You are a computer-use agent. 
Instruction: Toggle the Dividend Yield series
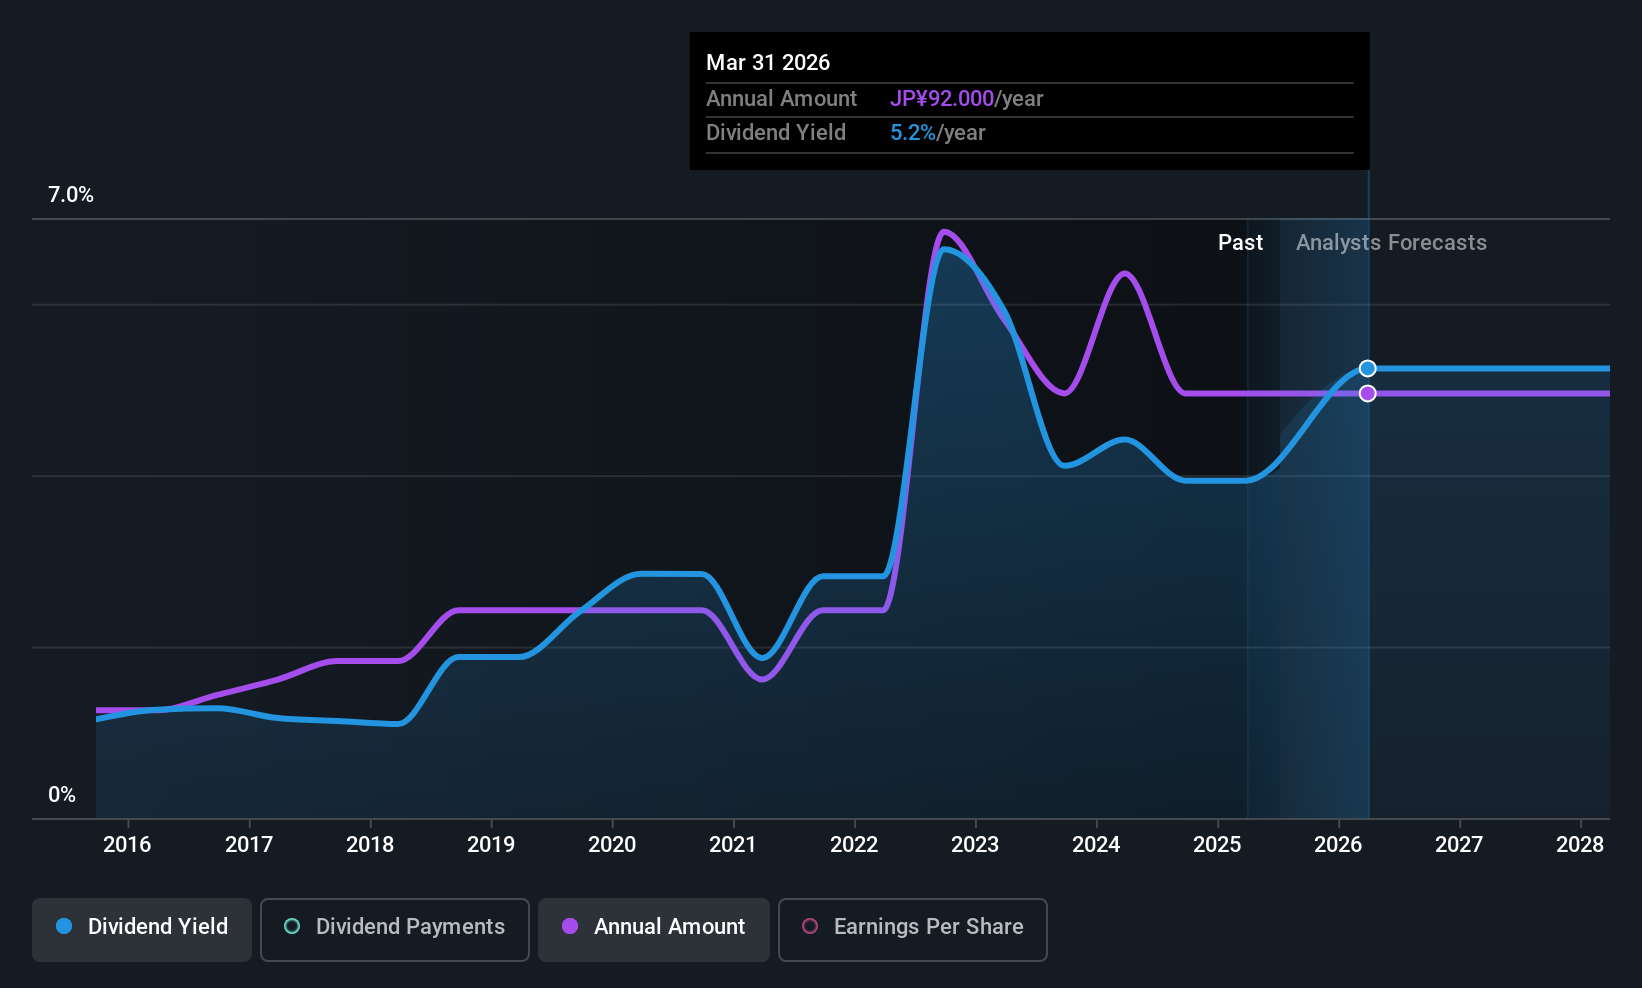[142, 929]
